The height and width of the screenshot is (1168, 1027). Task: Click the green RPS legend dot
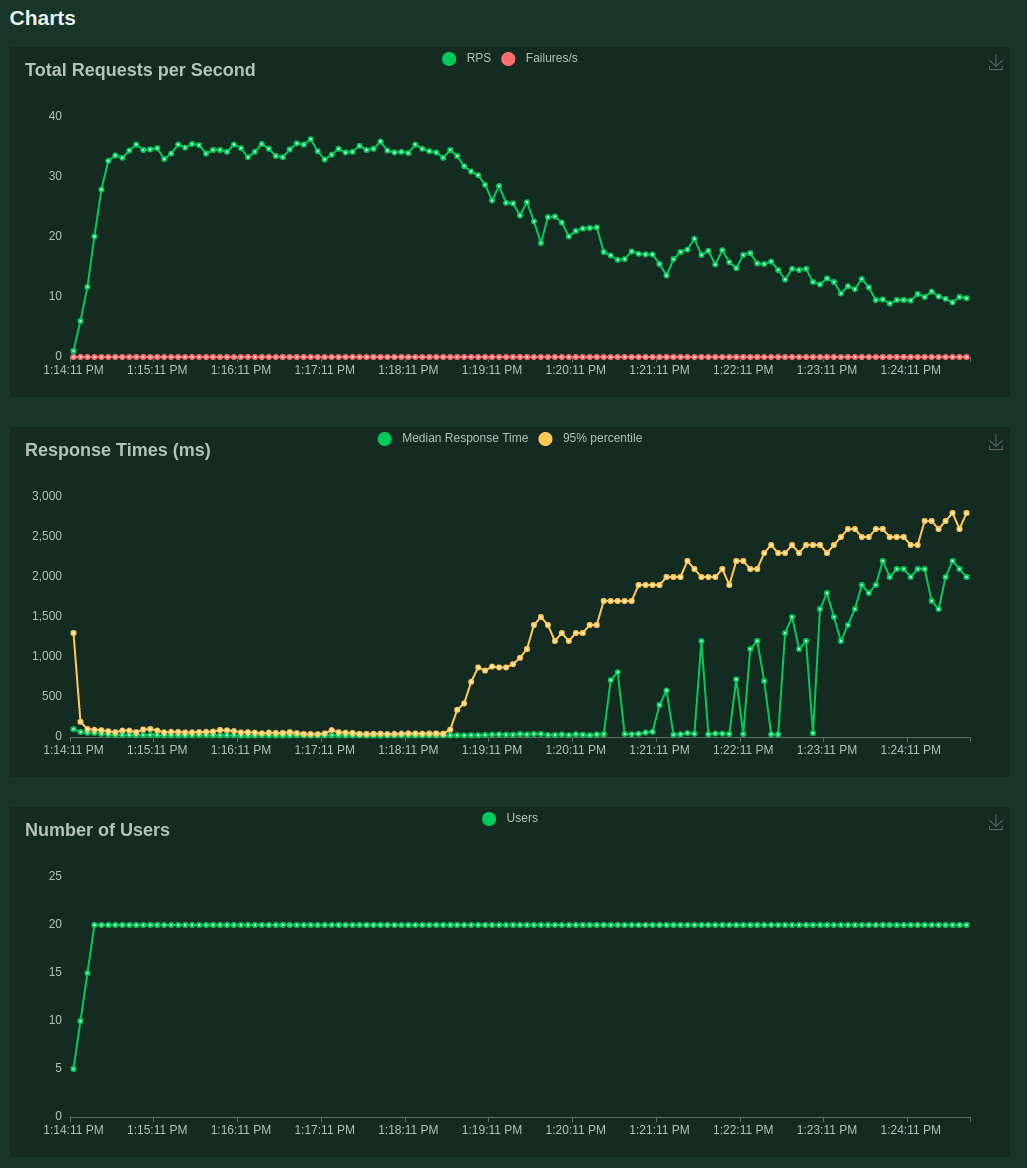coord(449,58)
